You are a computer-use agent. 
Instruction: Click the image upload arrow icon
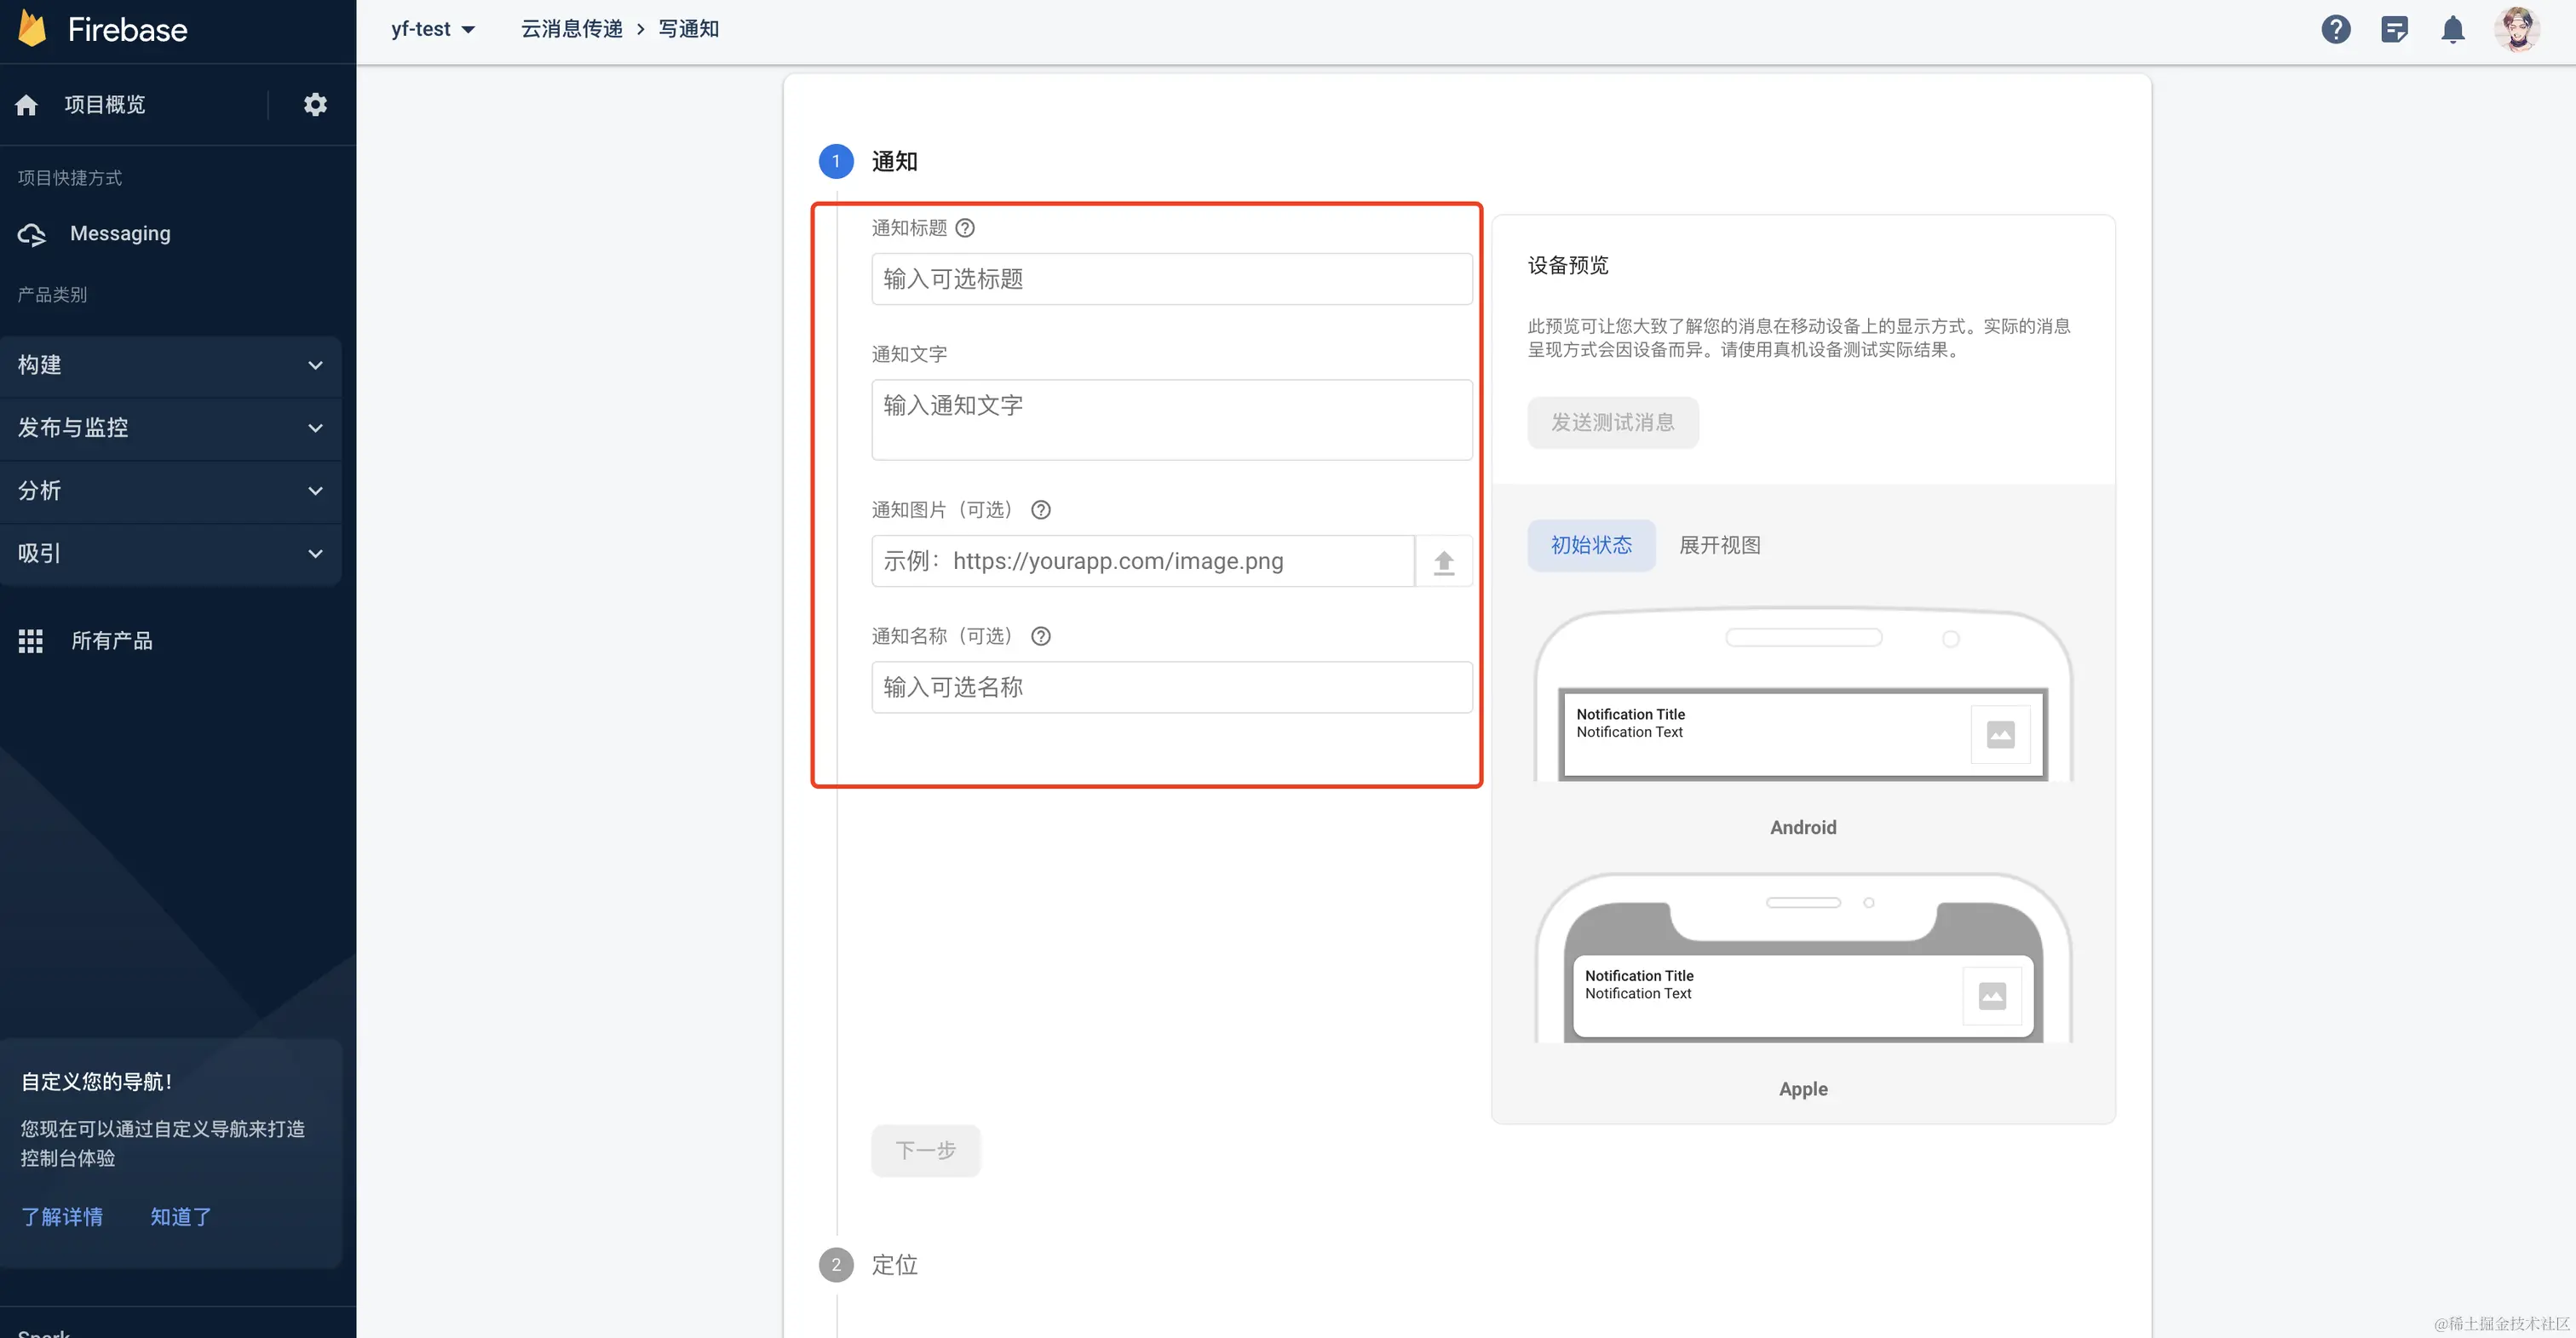(1443, 562)
